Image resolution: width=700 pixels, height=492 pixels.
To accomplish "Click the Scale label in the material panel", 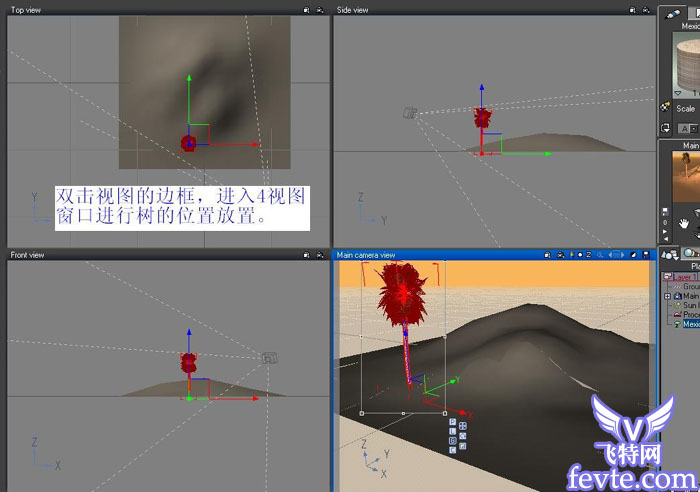I will pyautogui.click(x=685, y=108).
